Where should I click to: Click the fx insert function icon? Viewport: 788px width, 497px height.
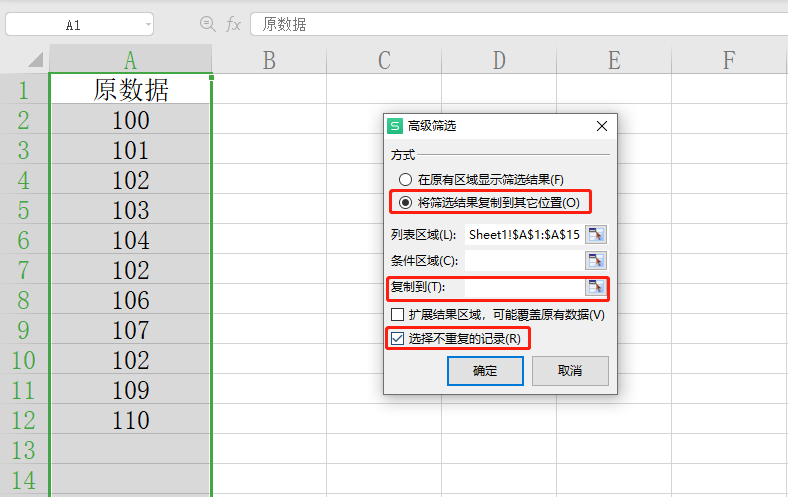pos(233,24)
